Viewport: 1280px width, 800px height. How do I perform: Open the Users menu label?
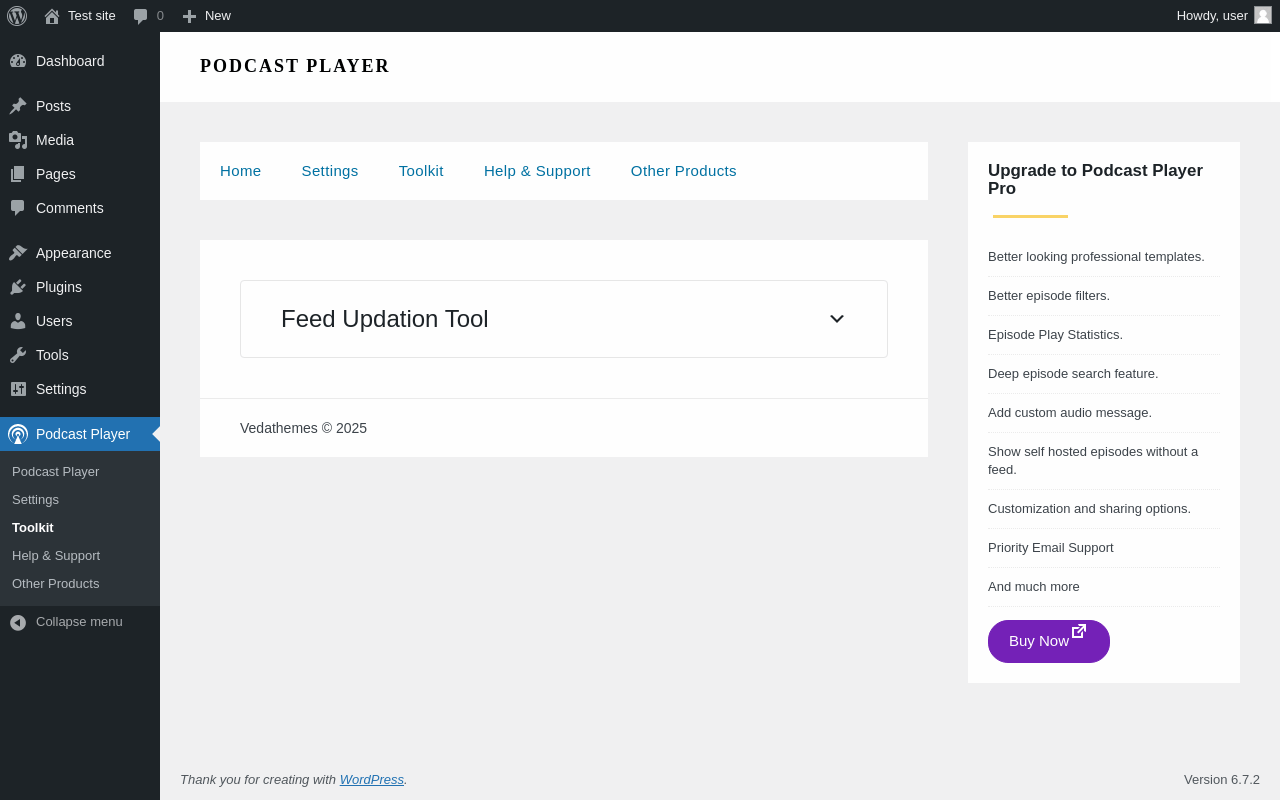tap(54, 321)
